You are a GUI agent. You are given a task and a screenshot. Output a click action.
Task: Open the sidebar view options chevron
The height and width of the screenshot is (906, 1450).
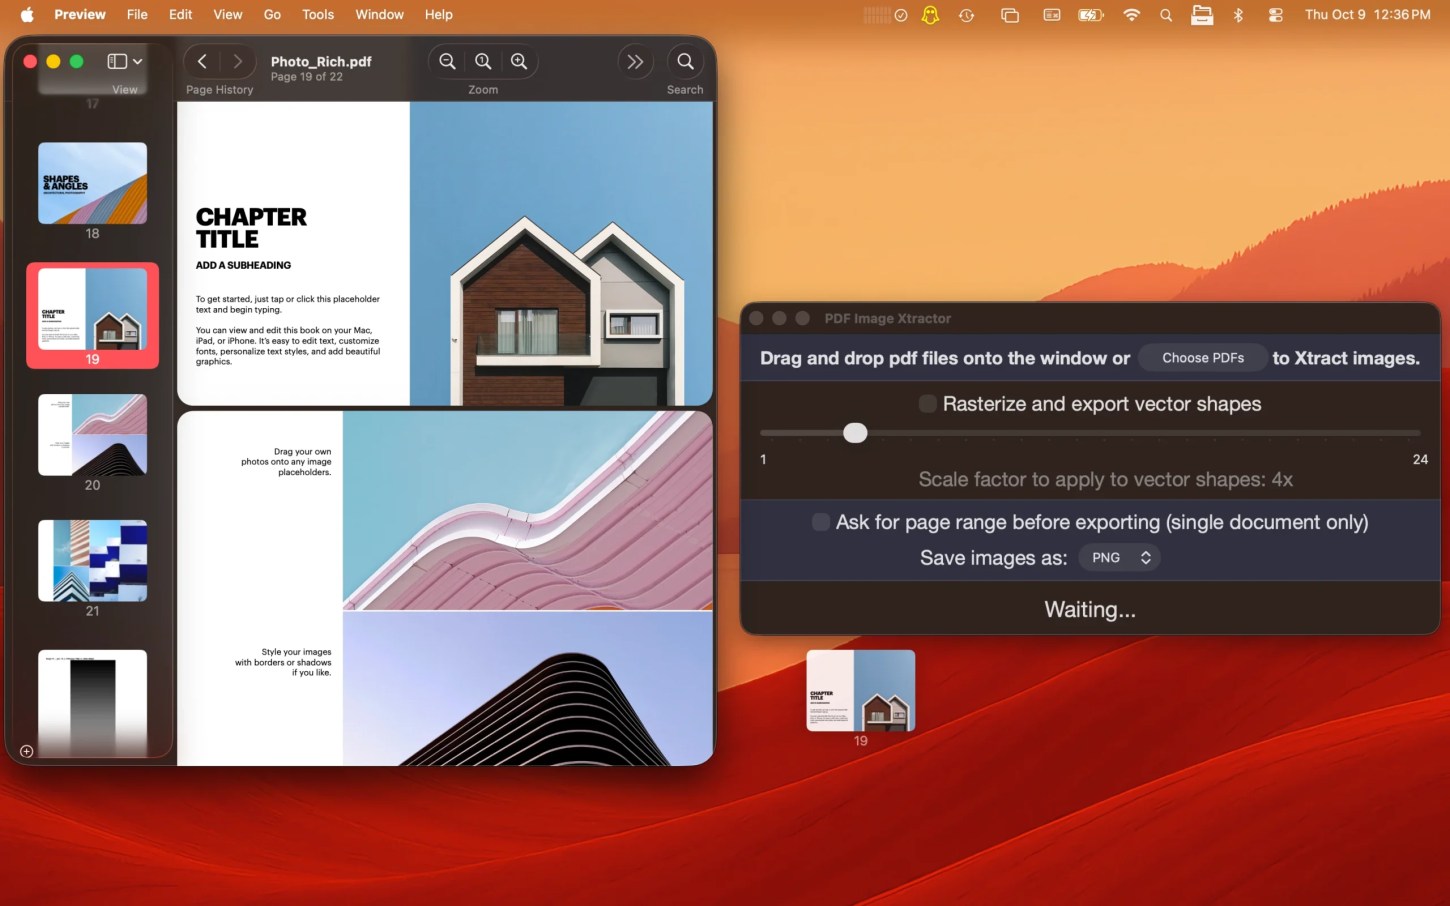[138, 62]
